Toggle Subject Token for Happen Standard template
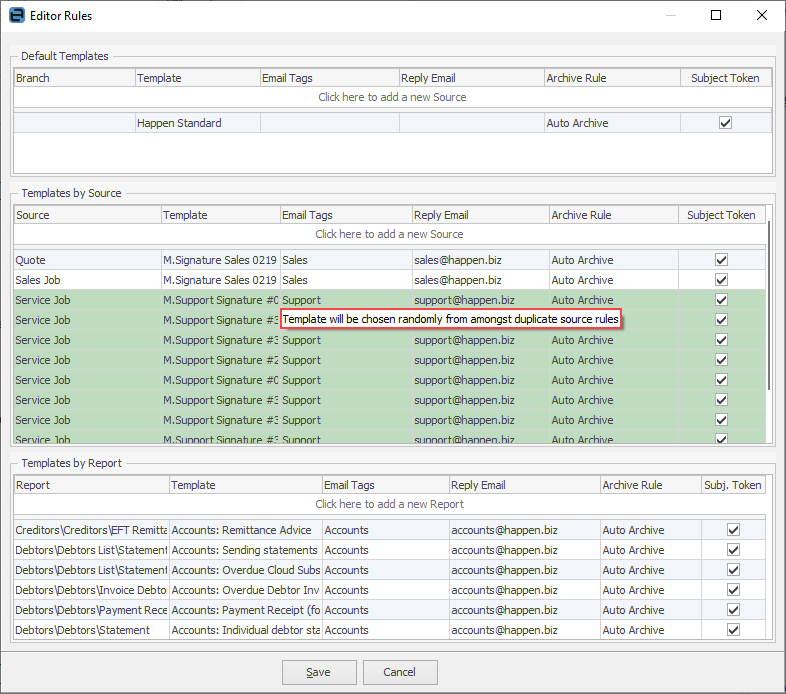Screen dimensions: 786x694 point(725,123)
